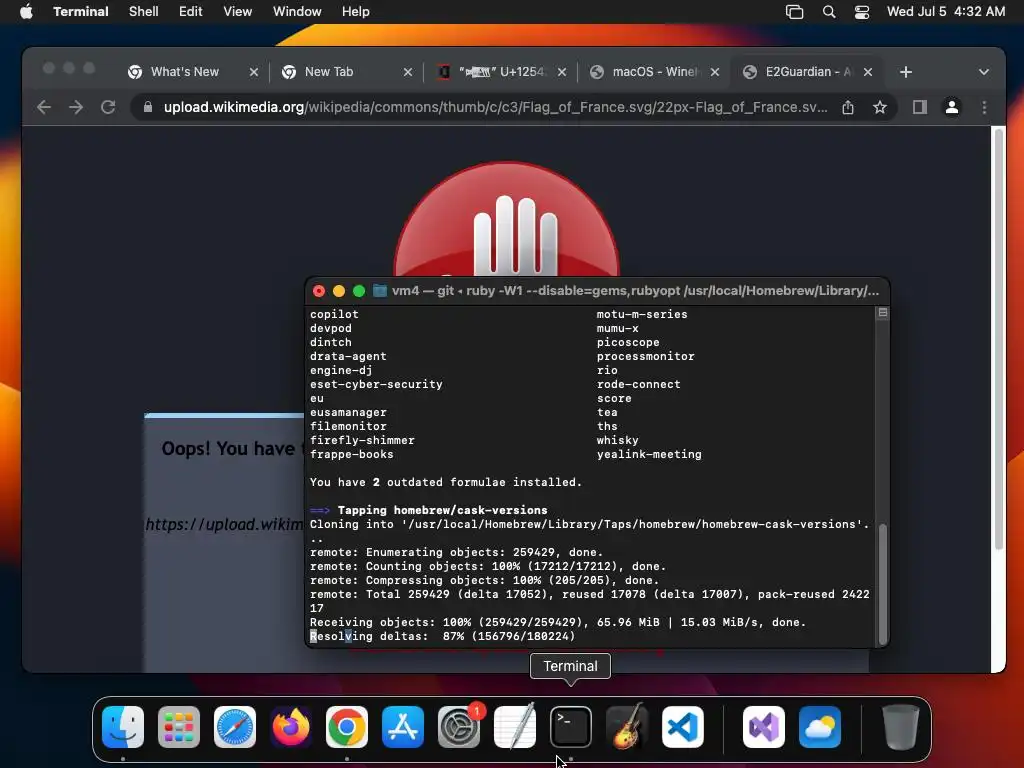1024x768 pixels.
Task: Open Launchpad in the Dock
Action: 179,727
